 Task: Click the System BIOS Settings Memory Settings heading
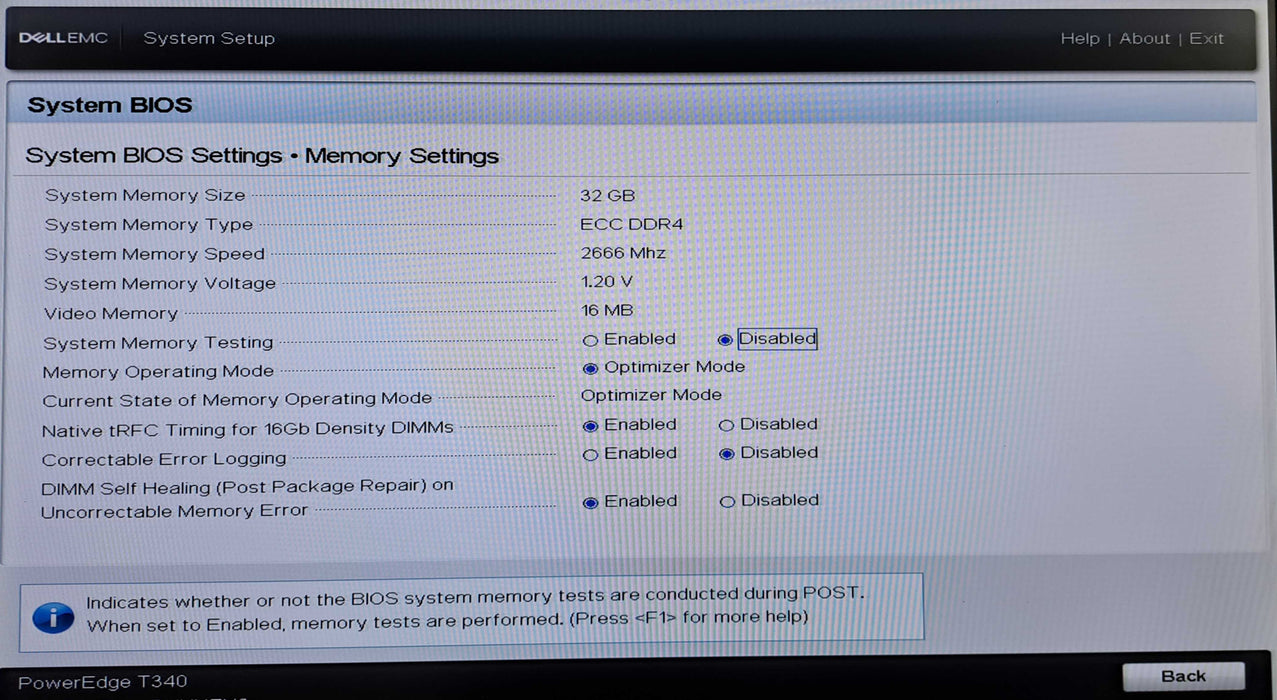click(x=262, y=156)
